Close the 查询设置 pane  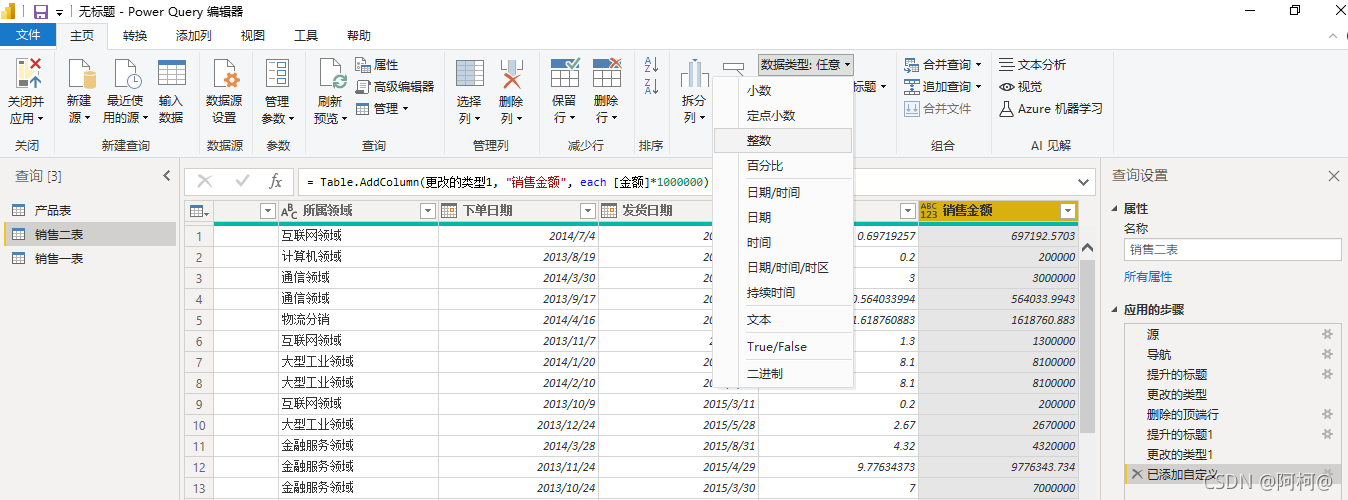(x=1333, y=176)
